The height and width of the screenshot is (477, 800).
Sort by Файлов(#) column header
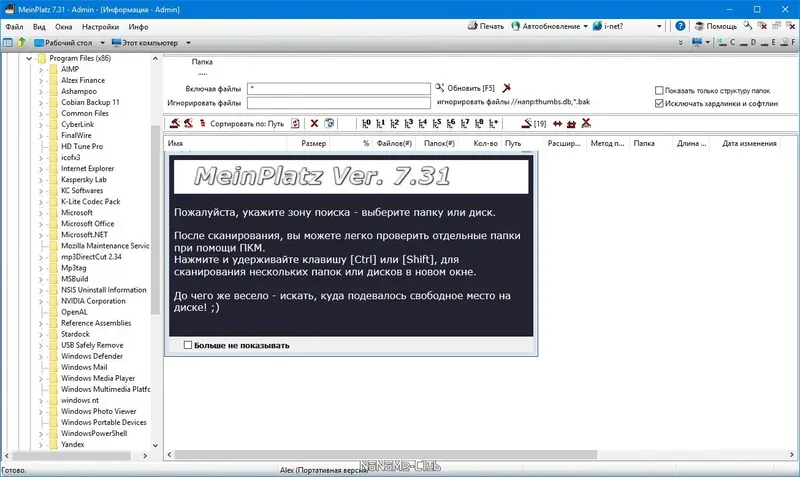(394, 143)
